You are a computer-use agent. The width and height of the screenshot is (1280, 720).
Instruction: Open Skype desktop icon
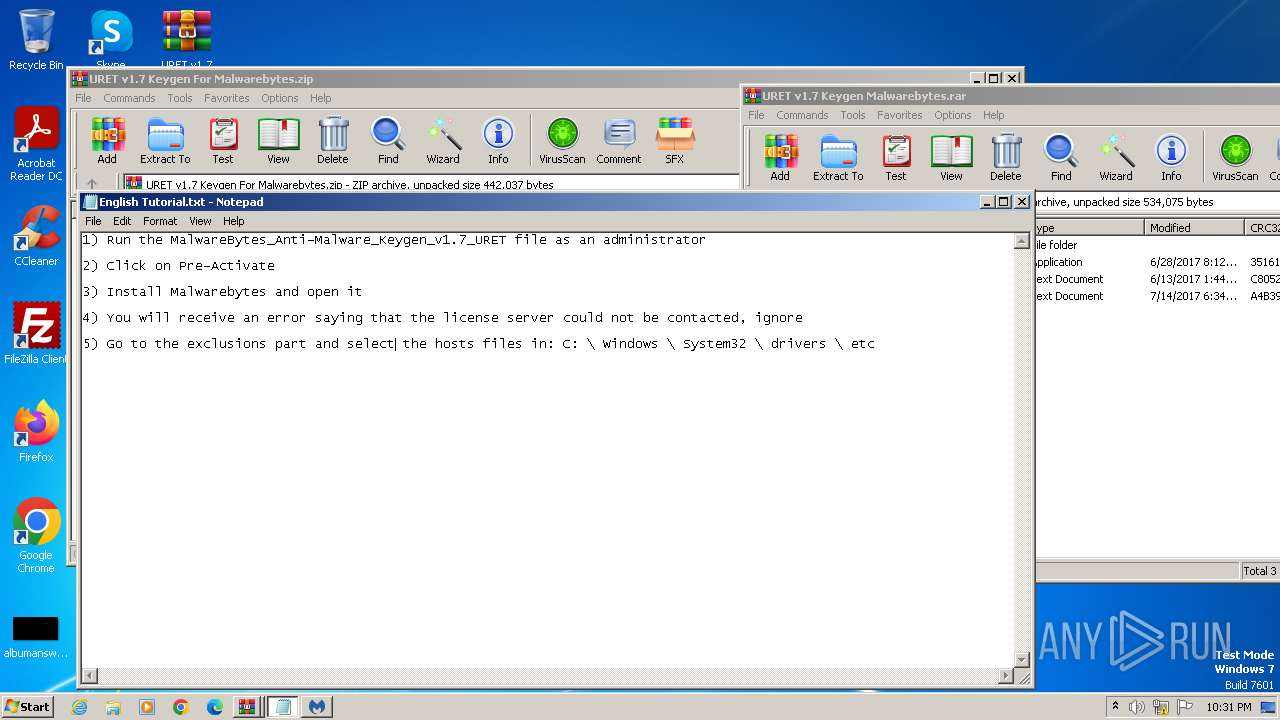coord(111,40)
